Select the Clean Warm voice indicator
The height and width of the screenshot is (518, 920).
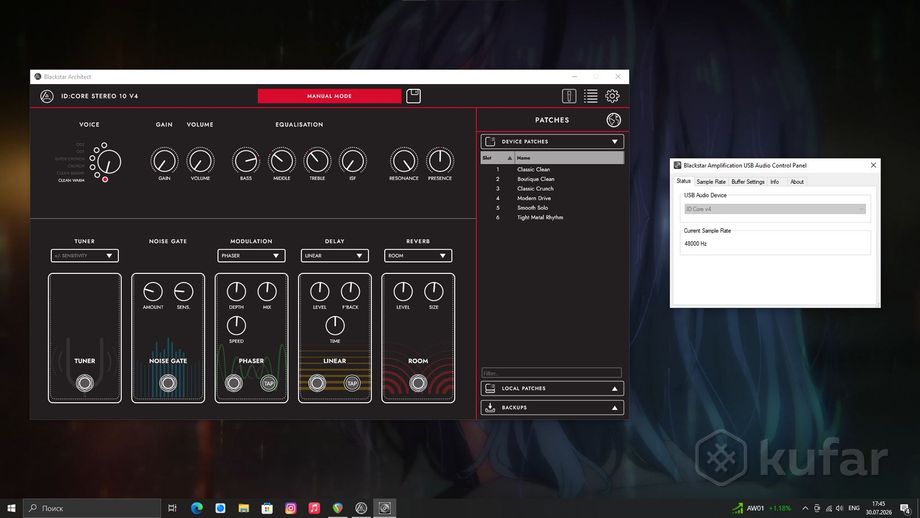coord(105,180)
